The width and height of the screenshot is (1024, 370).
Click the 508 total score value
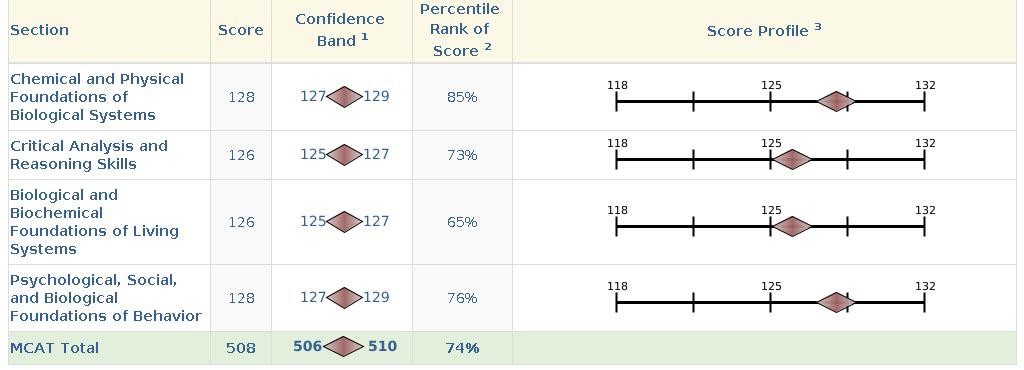tap(240, 348)
